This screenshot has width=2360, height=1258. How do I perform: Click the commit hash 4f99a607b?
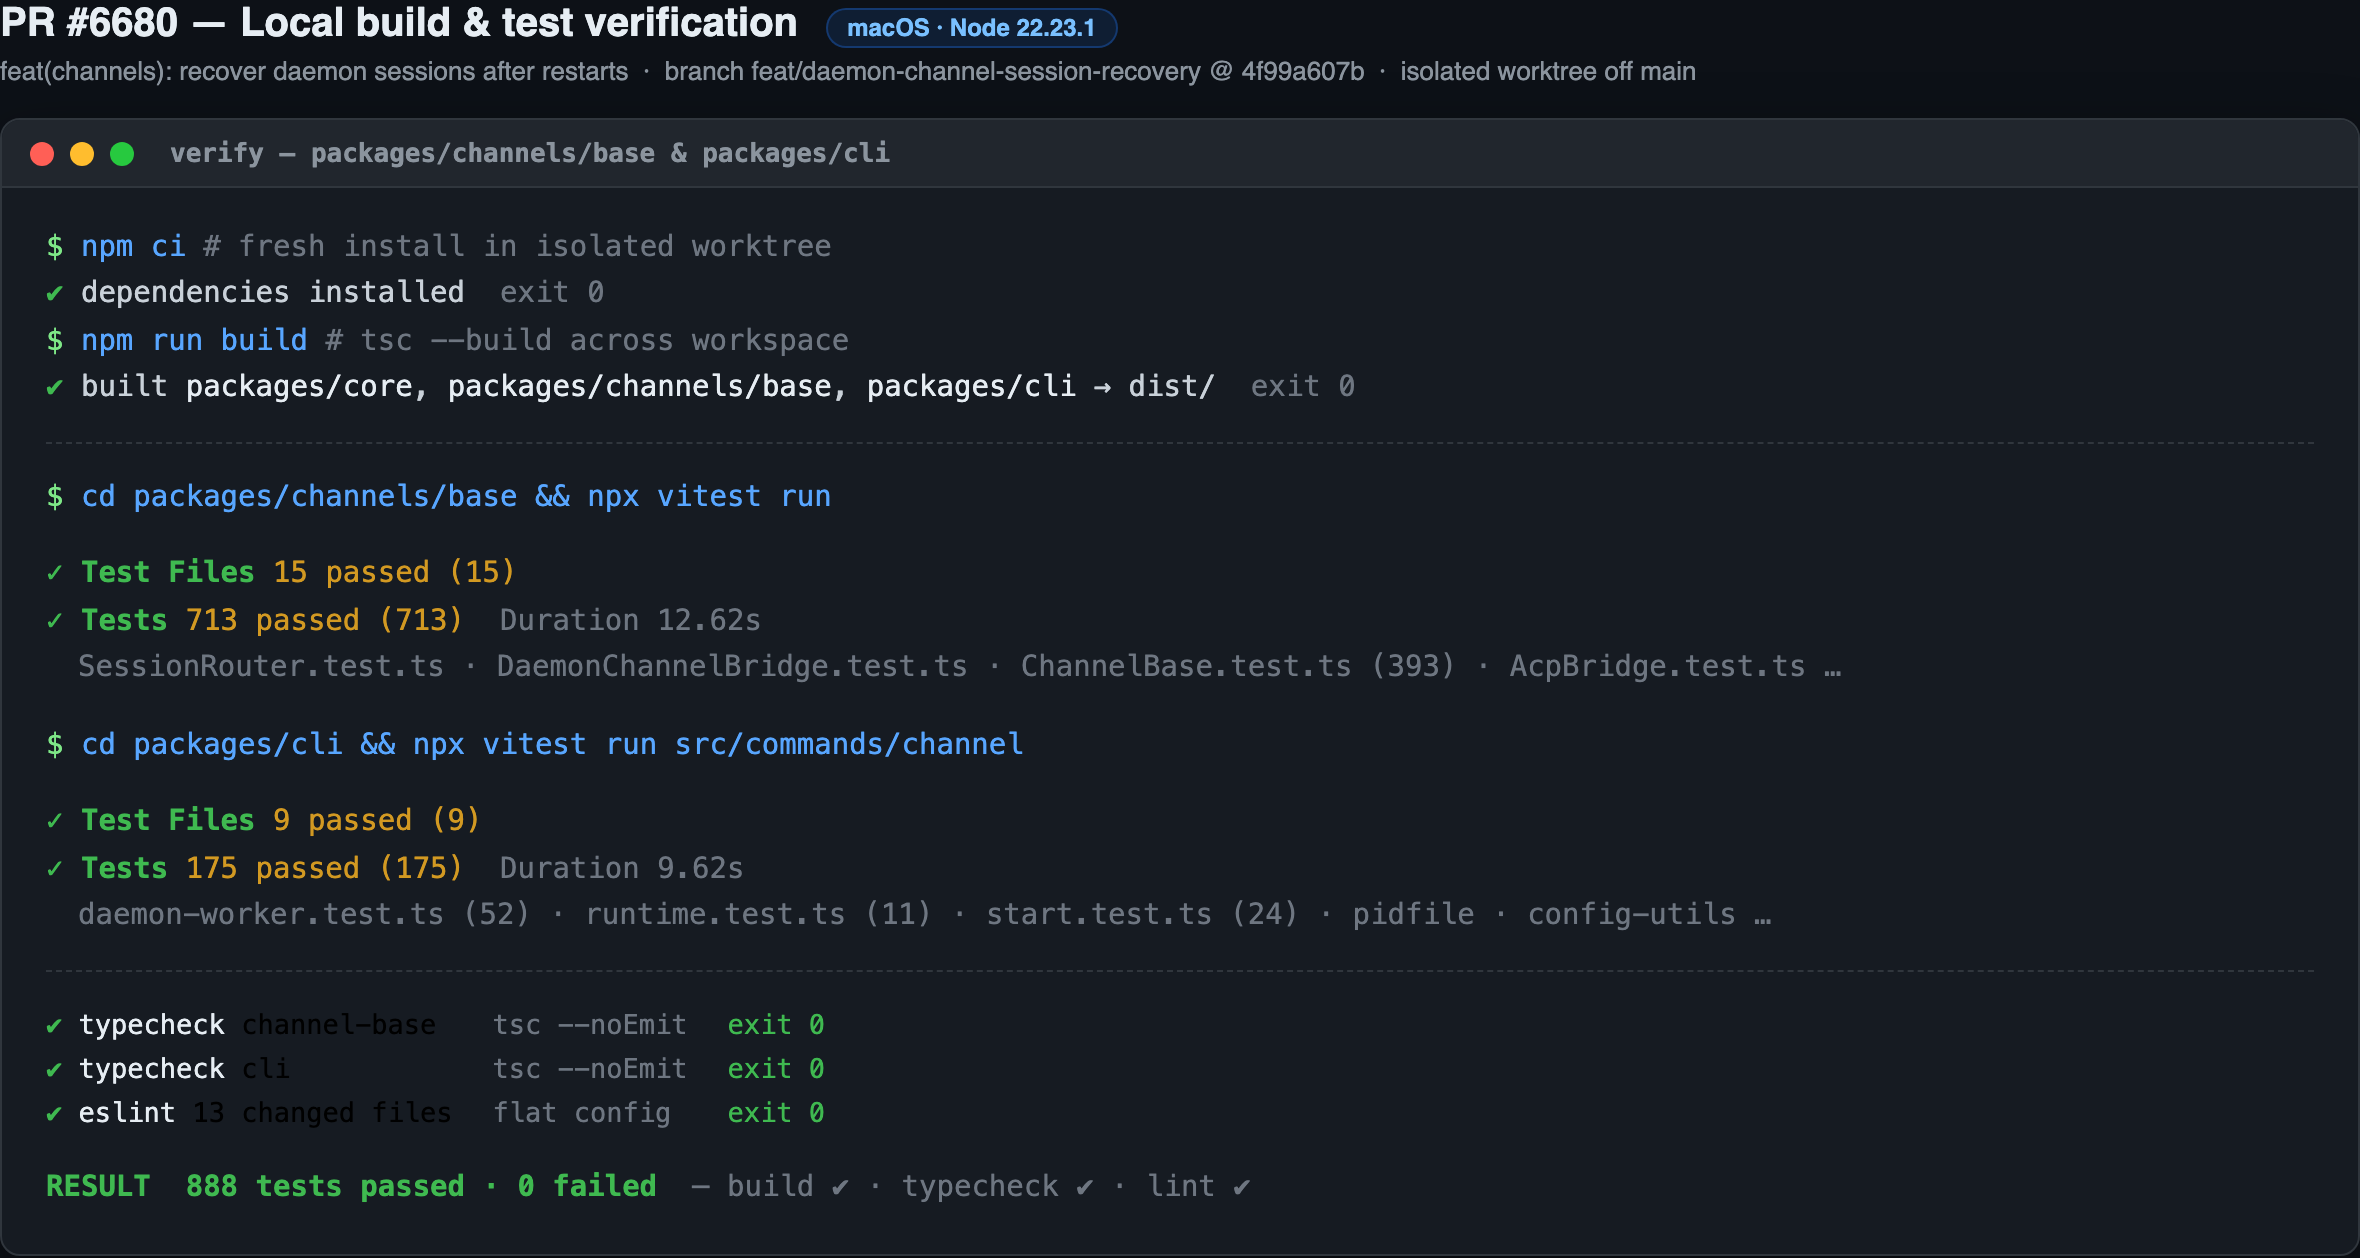[x=1302, y=71]
